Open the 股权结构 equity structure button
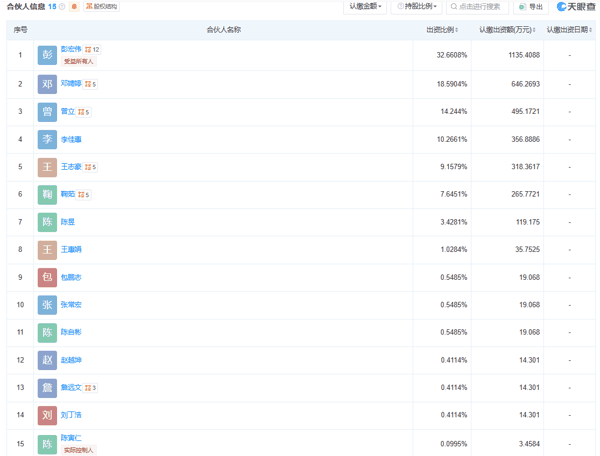600x456 pixels. pyautogui.click(x=101, y=7)
